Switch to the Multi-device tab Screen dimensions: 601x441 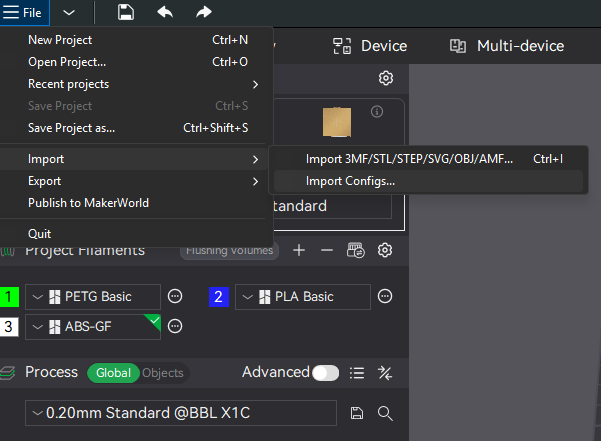point(507,46)
